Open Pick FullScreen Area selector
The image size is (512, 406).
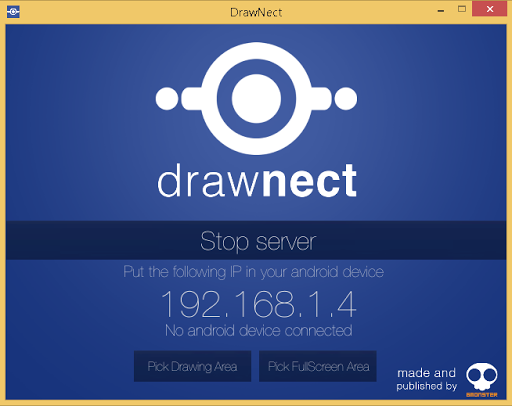click(x=318, y=366)
